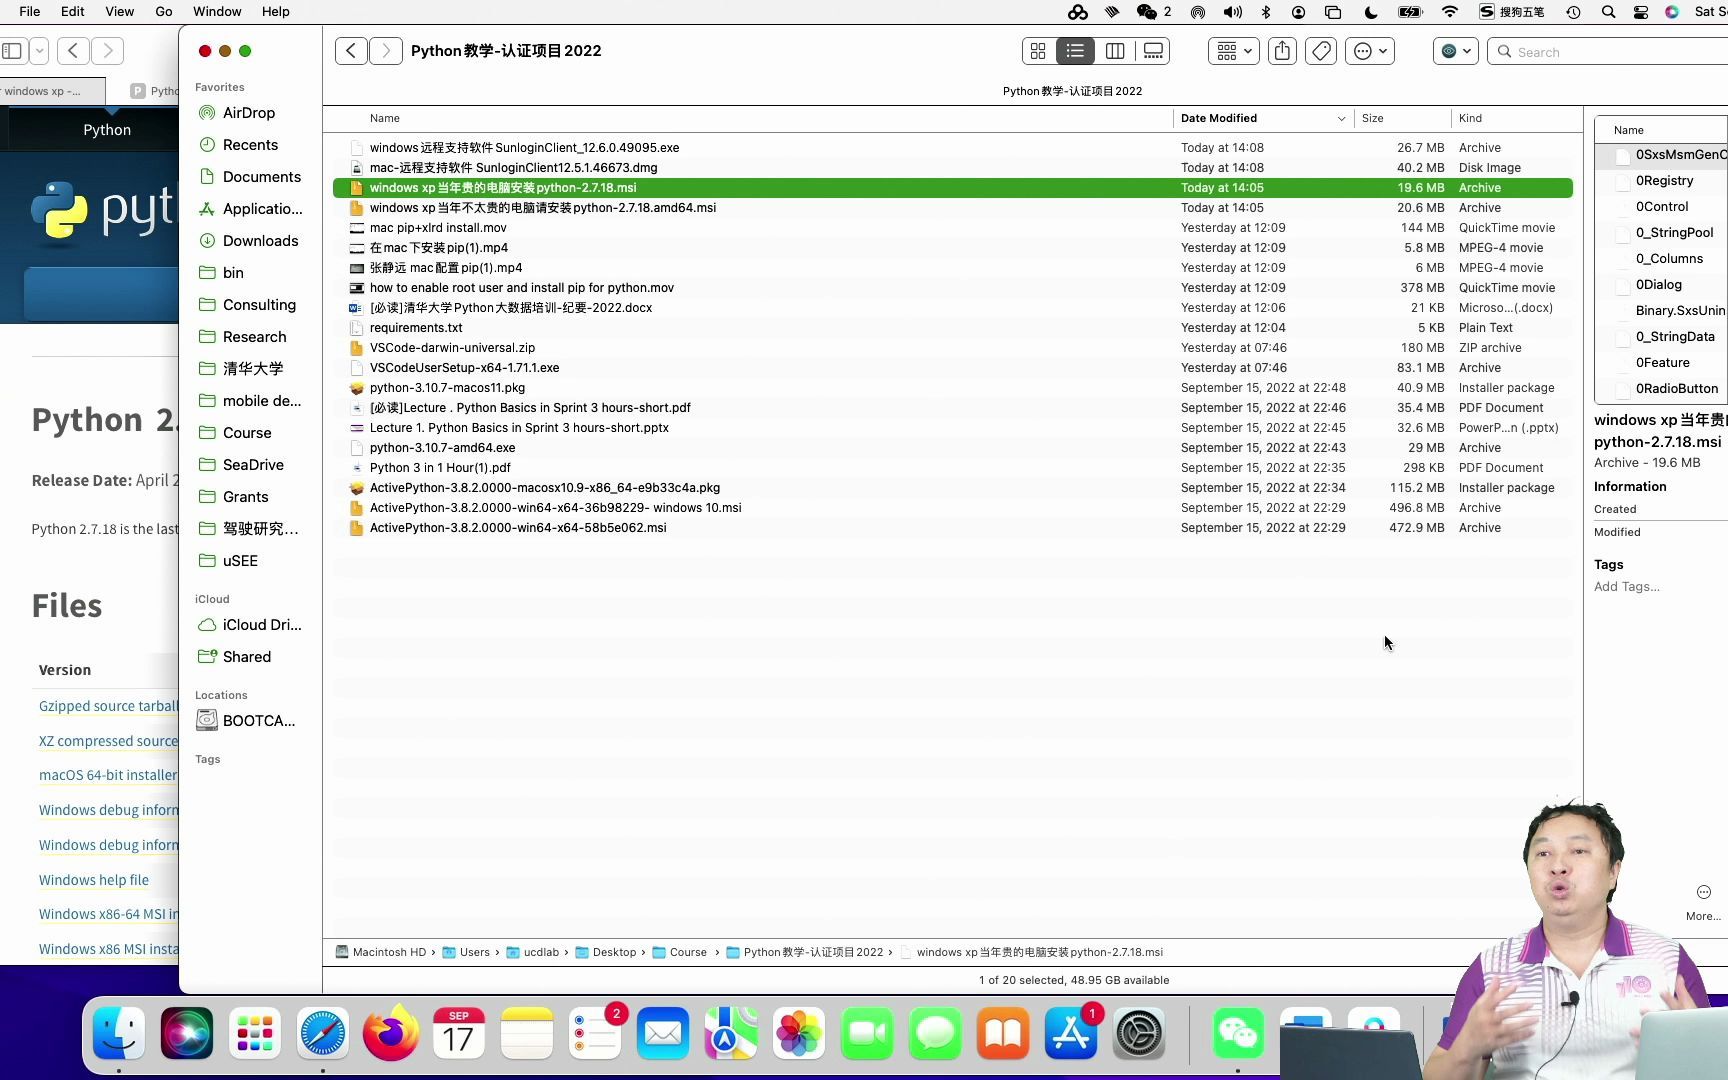Toggle the browser sidebar button
Screen dimensions: 1728x1080
[12, 50]
